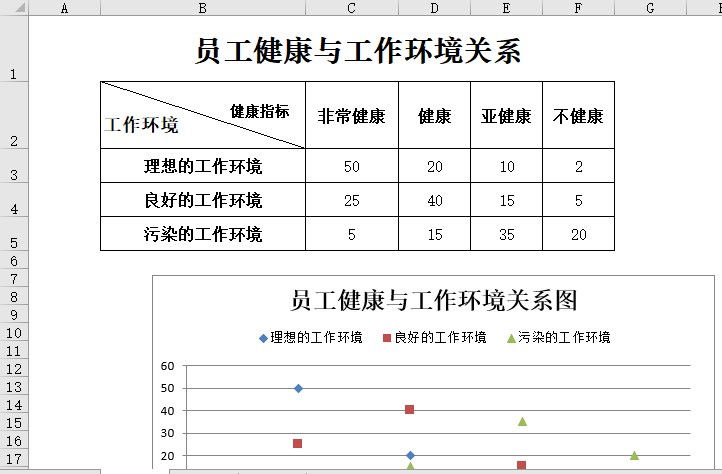Select column C header
Screen dimensions: 722x474
pos(351,8)
